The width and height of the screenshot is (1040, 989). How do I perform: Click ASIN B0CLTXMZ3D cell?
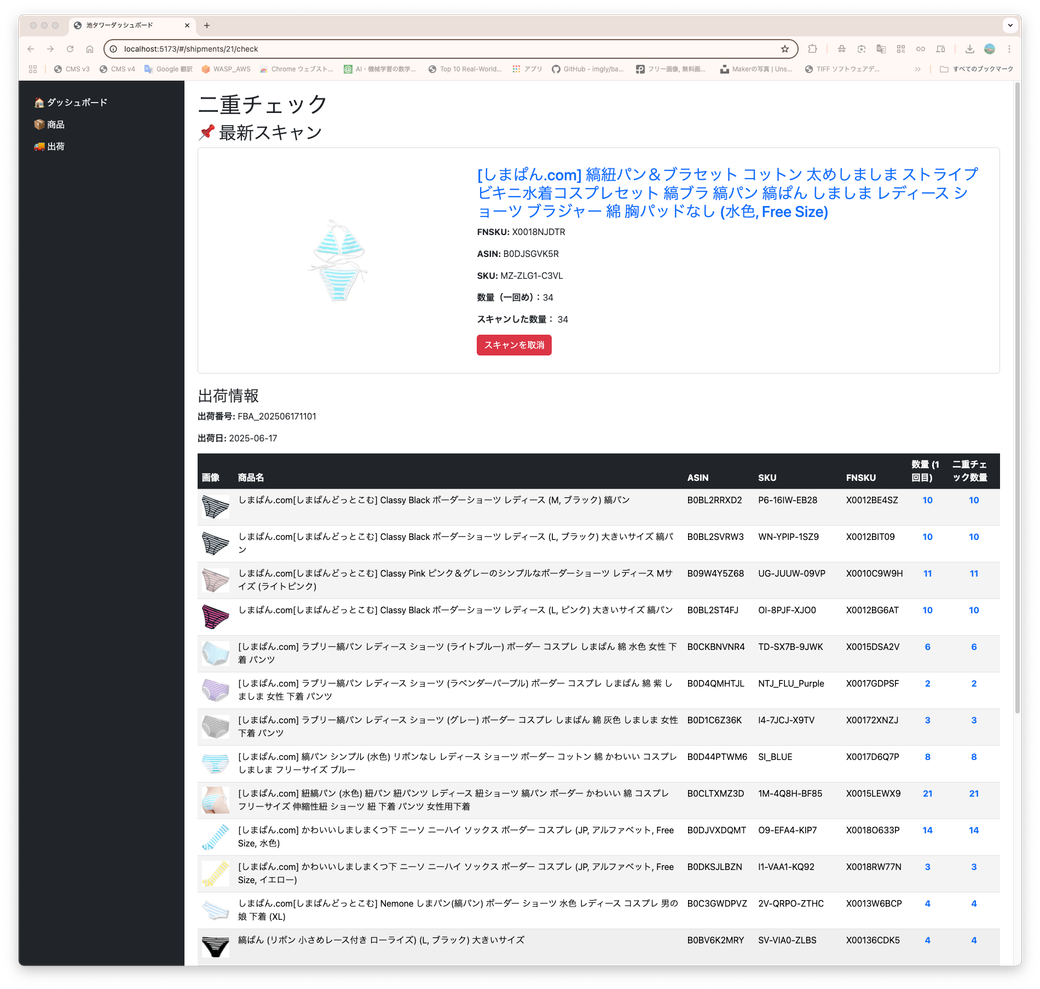pyautogui.click(x=715, y=793)
